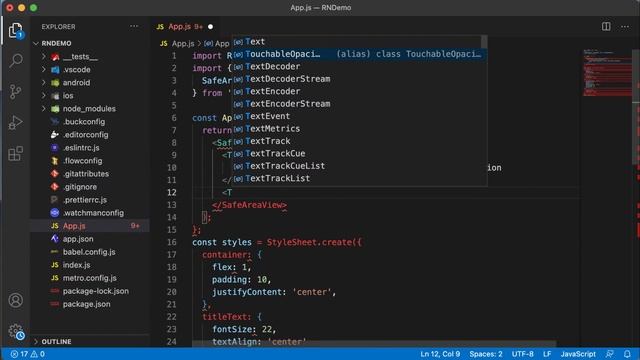Open babel.config.js file

click(x=90, y=252)
